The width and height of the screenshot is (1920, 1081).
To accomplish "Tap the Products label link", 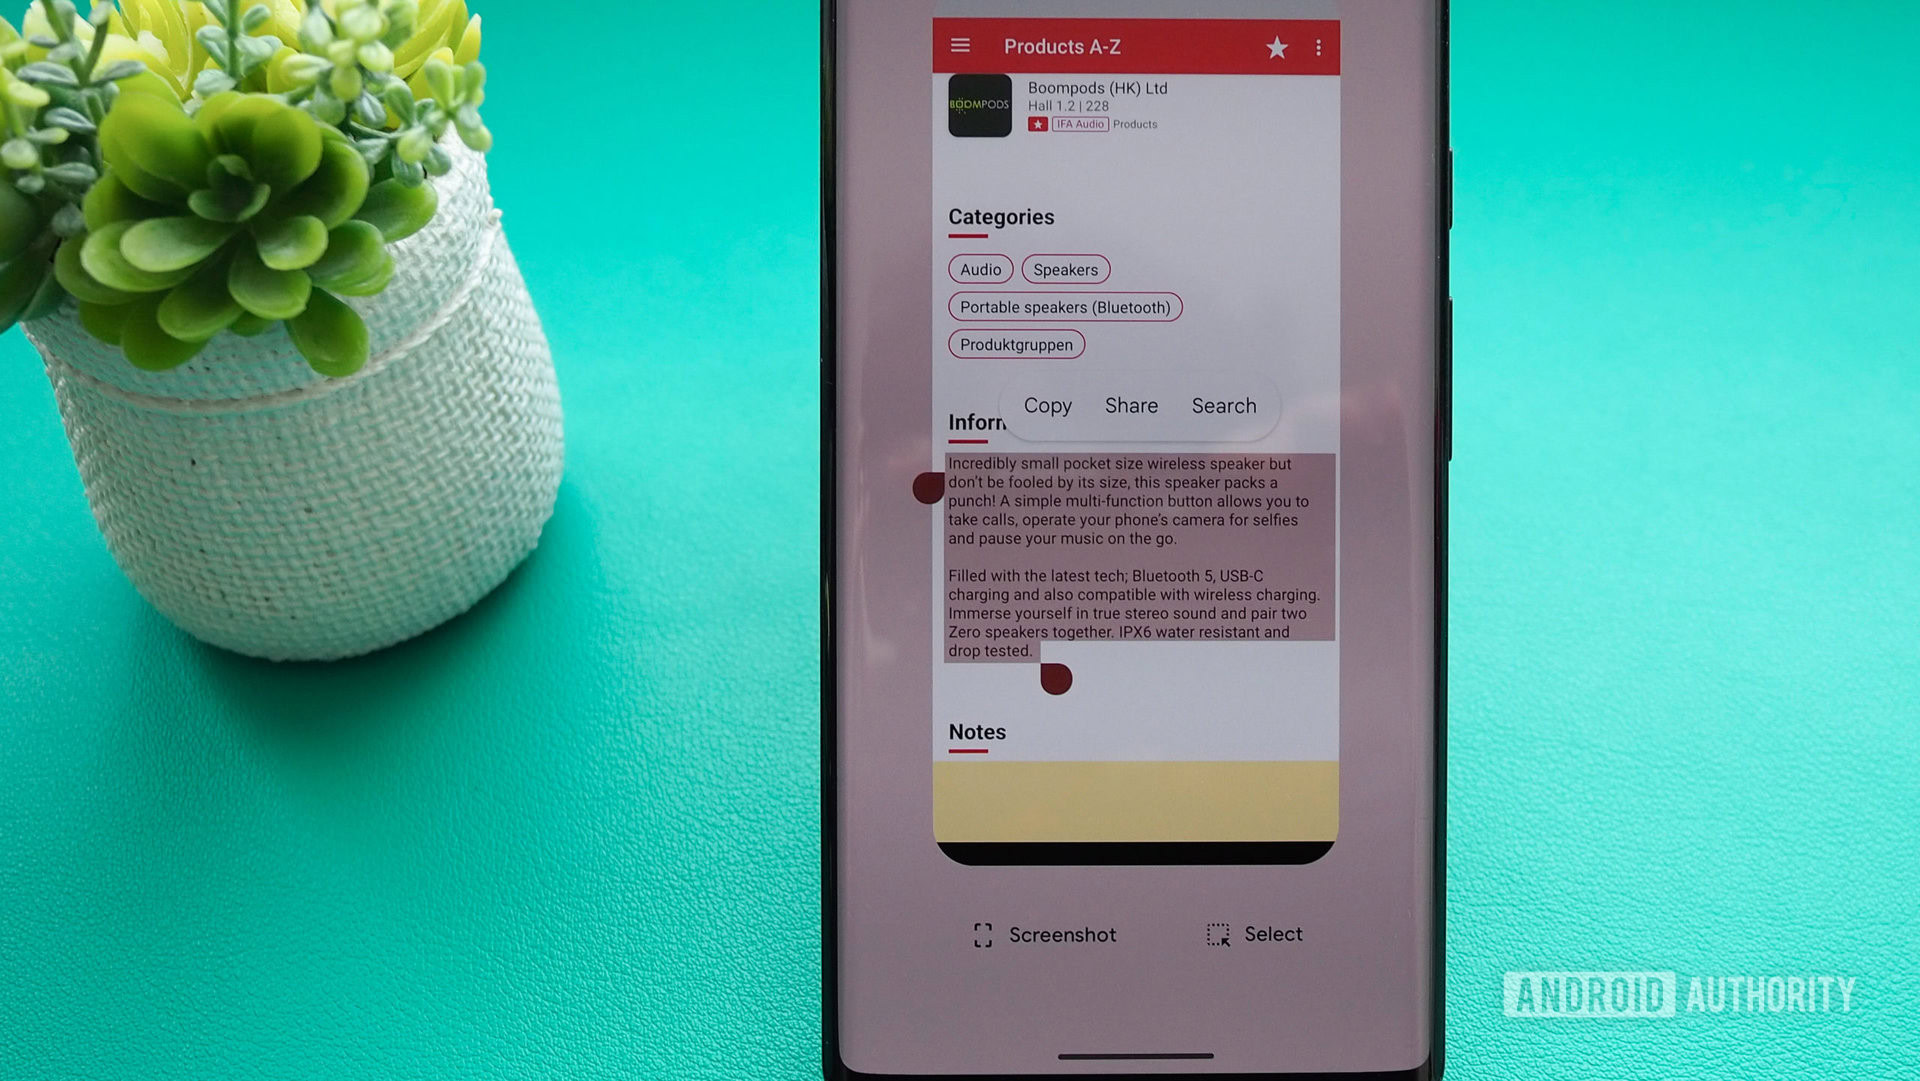I will [x=1134, y=123].
